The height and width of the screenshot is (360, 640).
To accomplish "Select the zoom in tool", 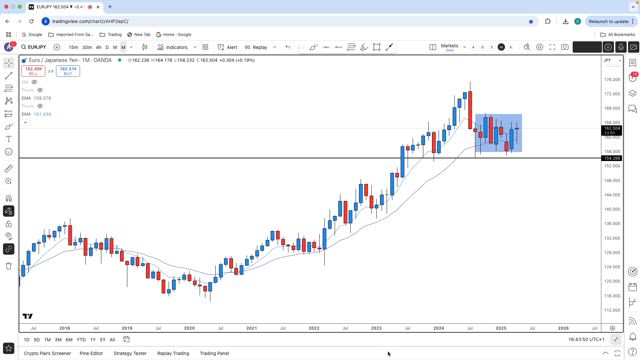I will (9, 181).
